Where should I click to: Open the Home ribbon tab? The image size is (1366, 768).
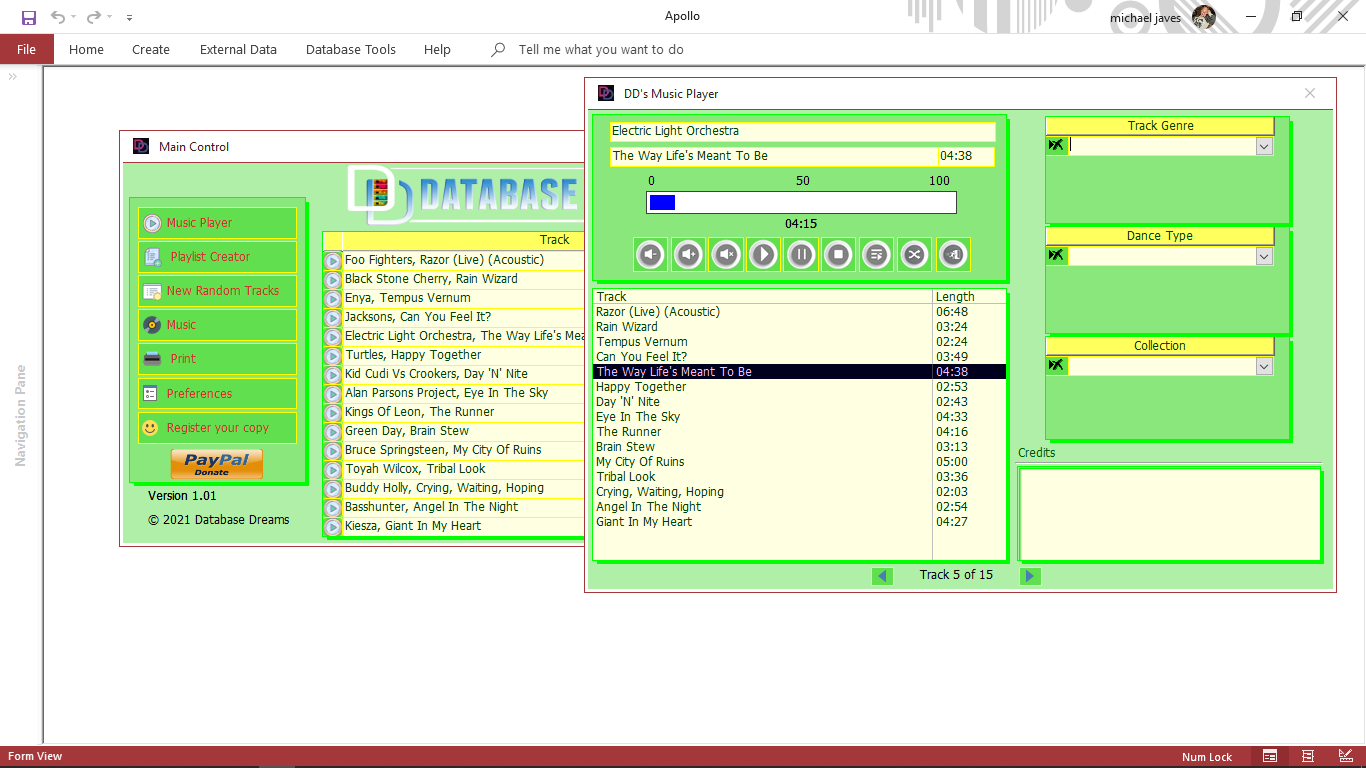point(86,49)
